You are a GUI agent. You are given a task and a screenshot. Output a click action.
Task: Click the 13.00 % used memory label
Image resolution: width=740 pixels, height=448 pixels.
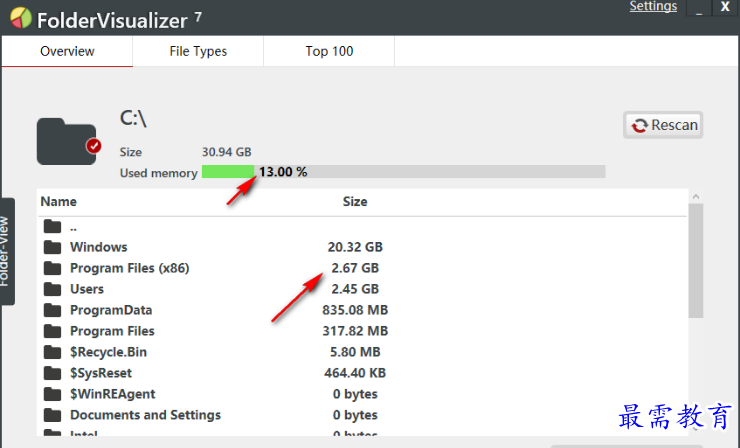pyautogui.click(x=283, y=172)
